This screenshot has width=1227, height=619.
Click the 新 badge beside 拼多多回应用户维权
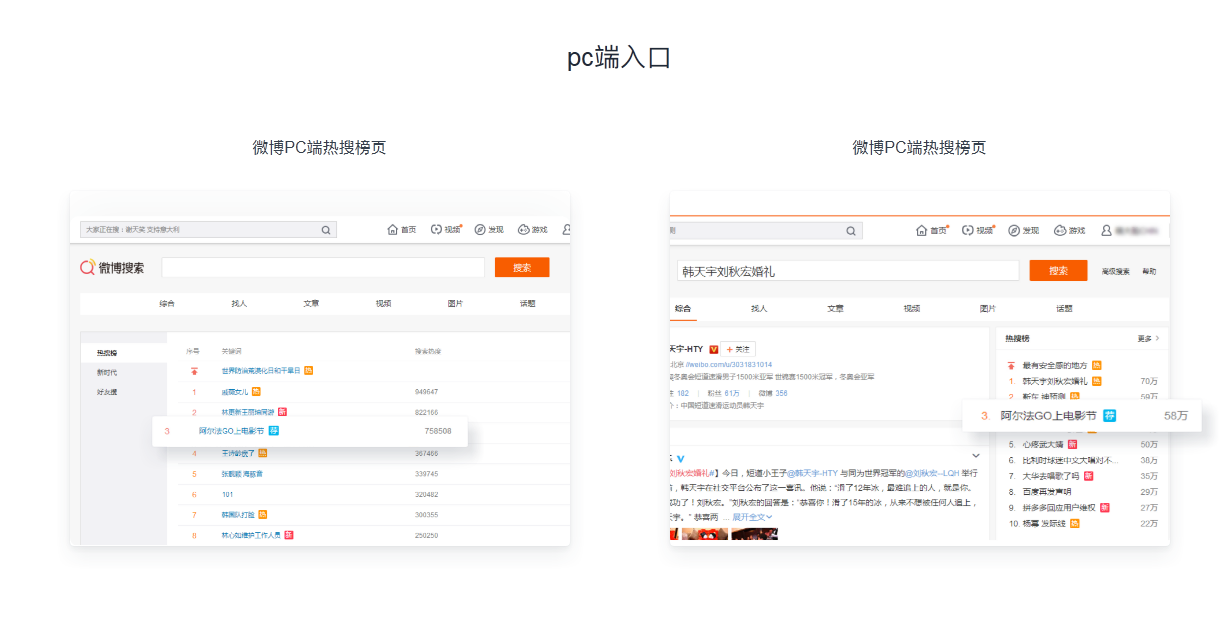pos(1105,507)
